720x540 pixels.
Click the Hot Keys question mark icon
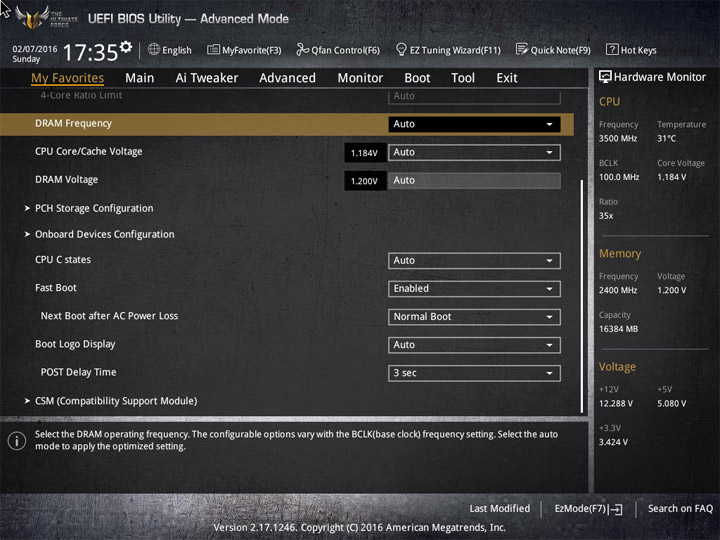(612, 49)
